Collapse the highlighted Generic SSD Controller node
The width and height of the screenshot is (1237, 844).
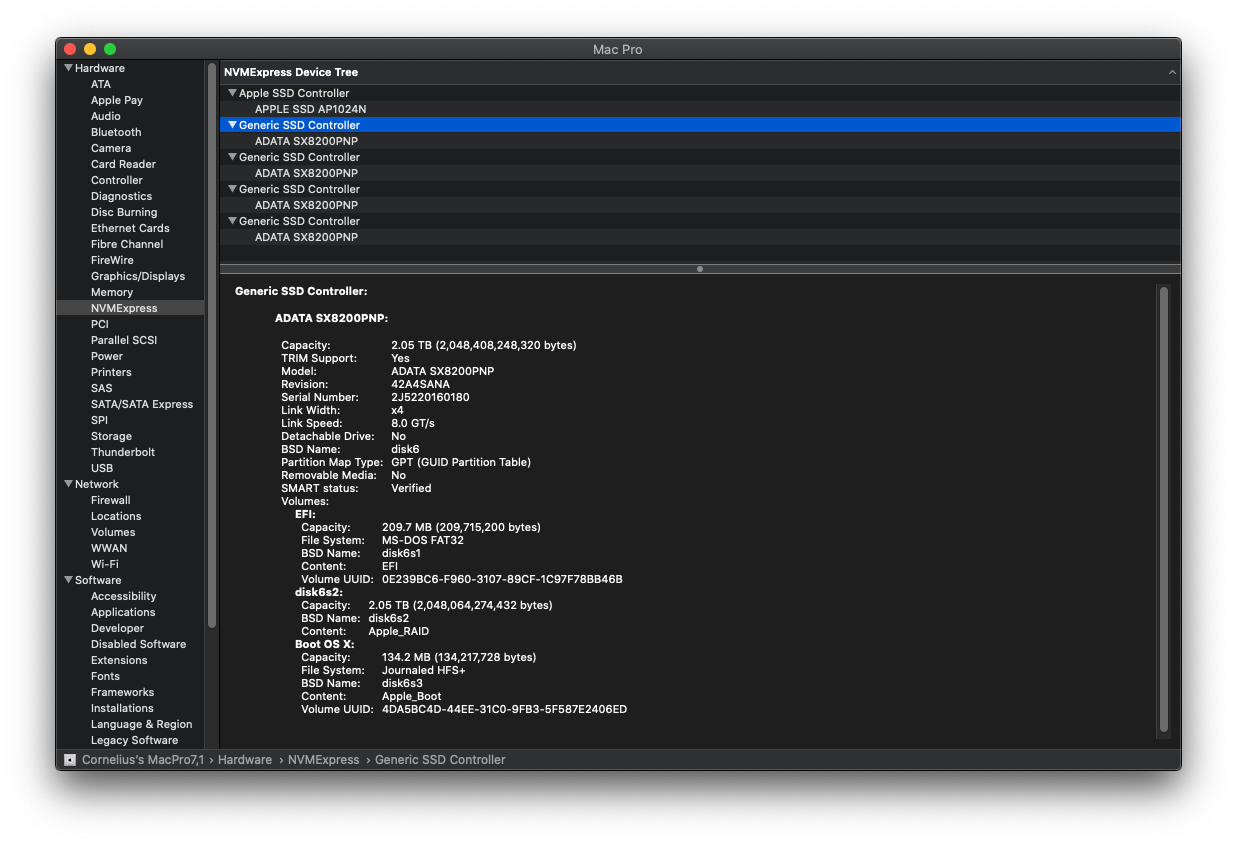(232, 125)
